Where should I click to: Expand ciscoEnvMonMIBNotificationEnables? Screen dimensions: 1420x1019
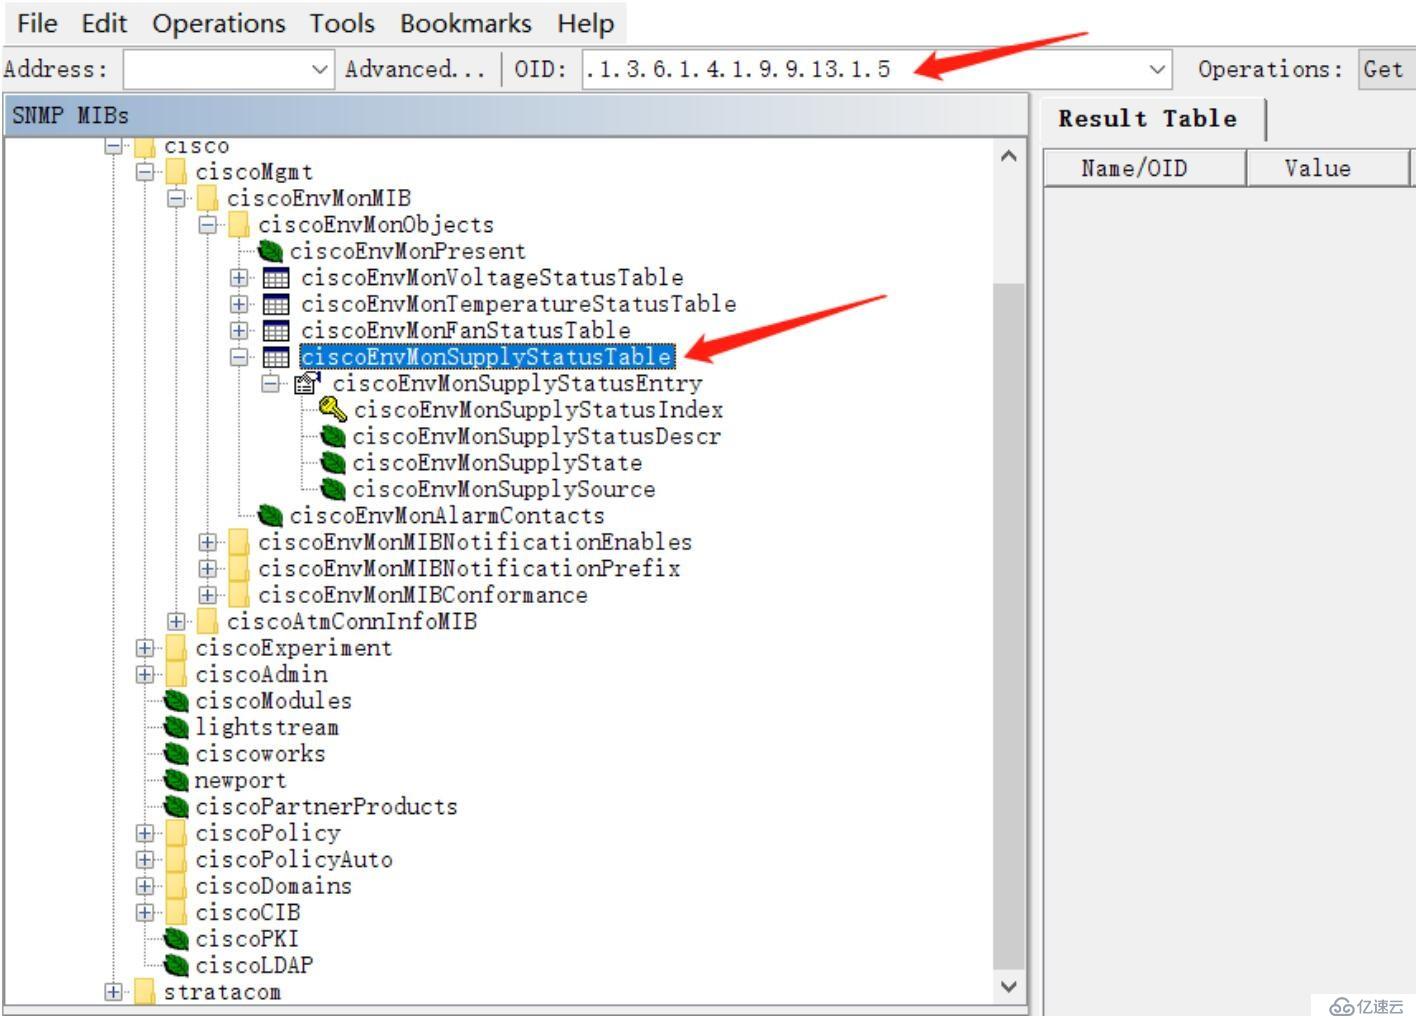coord(207,542)
